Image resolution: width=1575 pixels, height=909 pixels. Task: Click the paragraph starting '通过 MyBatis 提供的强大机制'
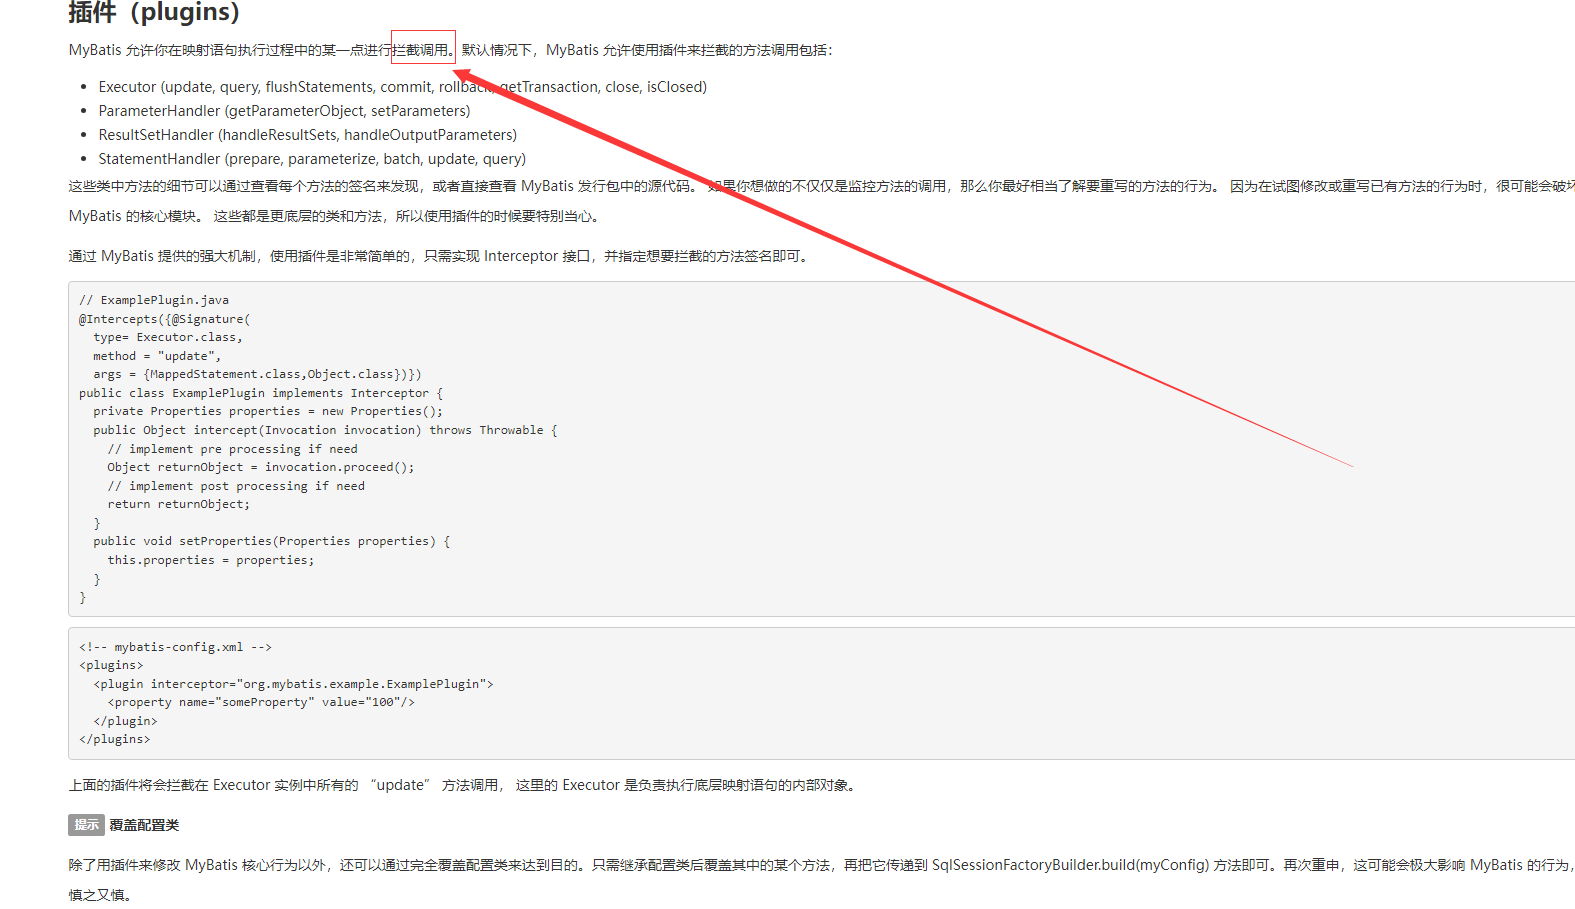click(x=441, y=256)
